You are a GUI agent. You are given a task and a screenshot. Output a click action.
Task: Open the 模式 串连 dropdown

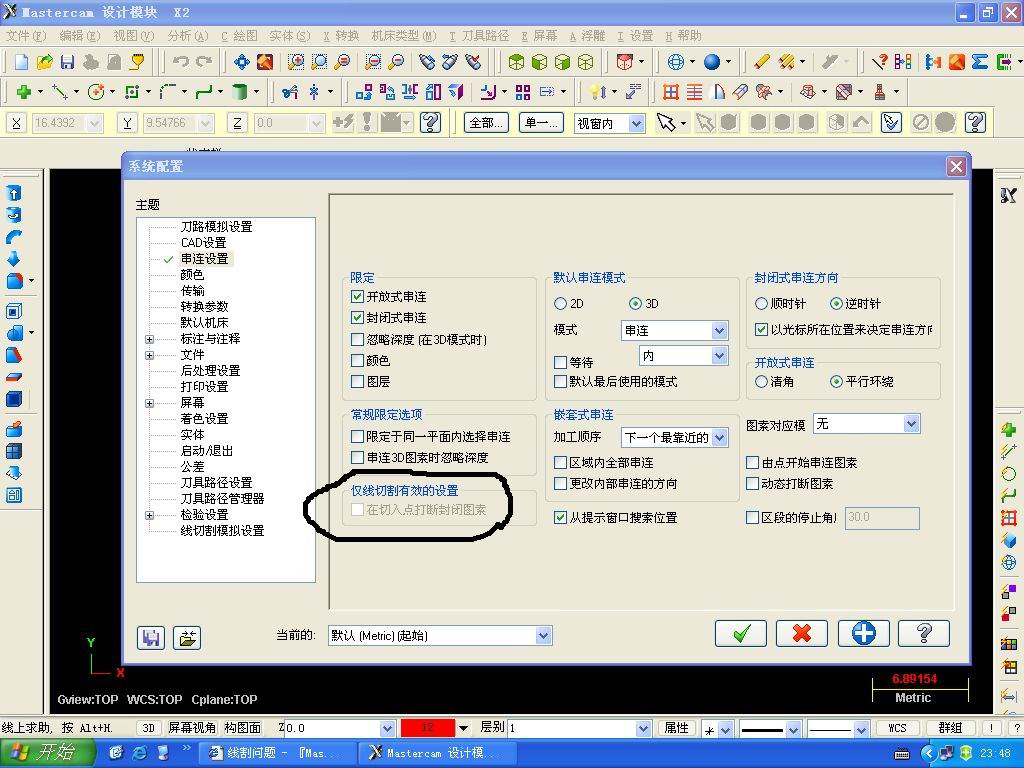click(x=719, y=331)
